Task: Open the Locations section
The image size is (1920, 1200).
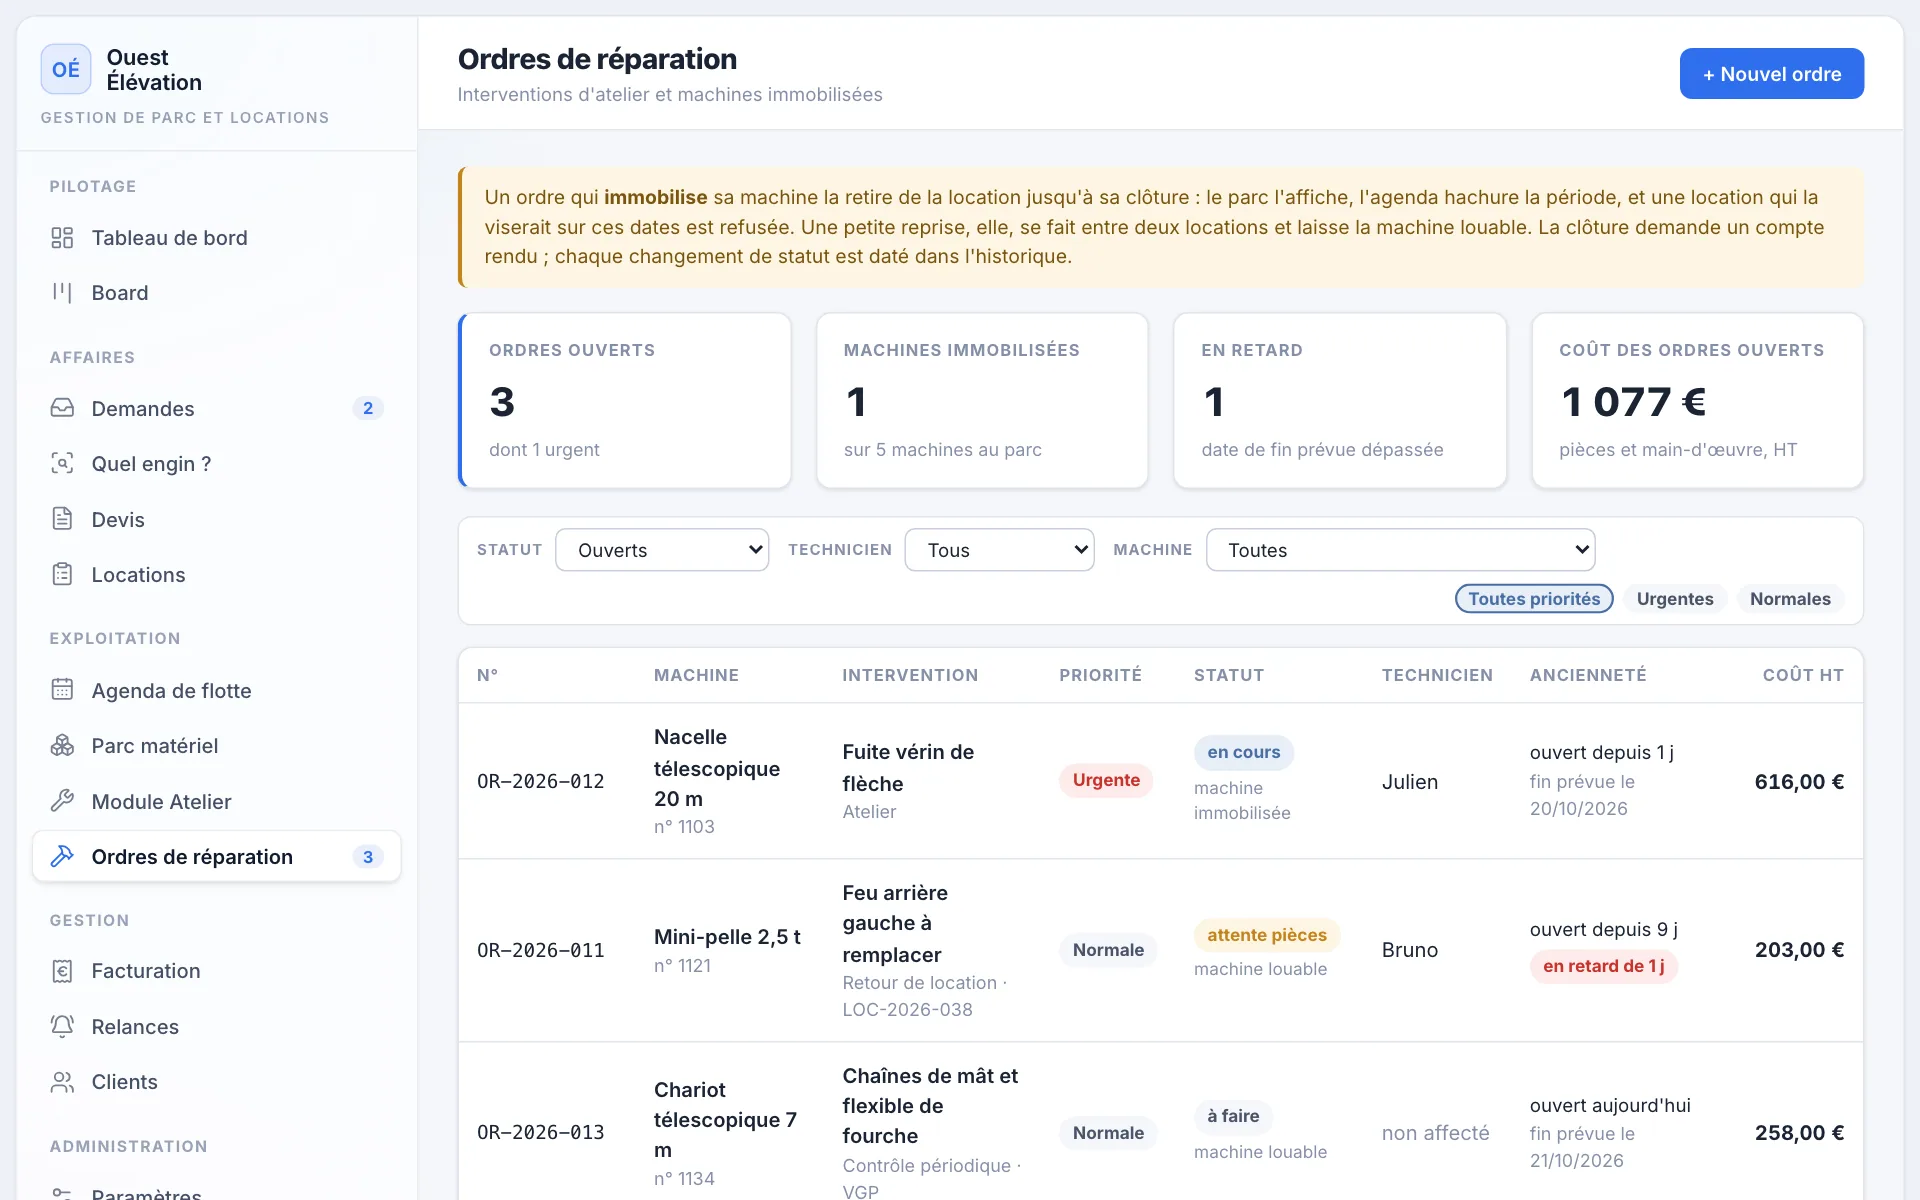Action: tap(217, 574)
